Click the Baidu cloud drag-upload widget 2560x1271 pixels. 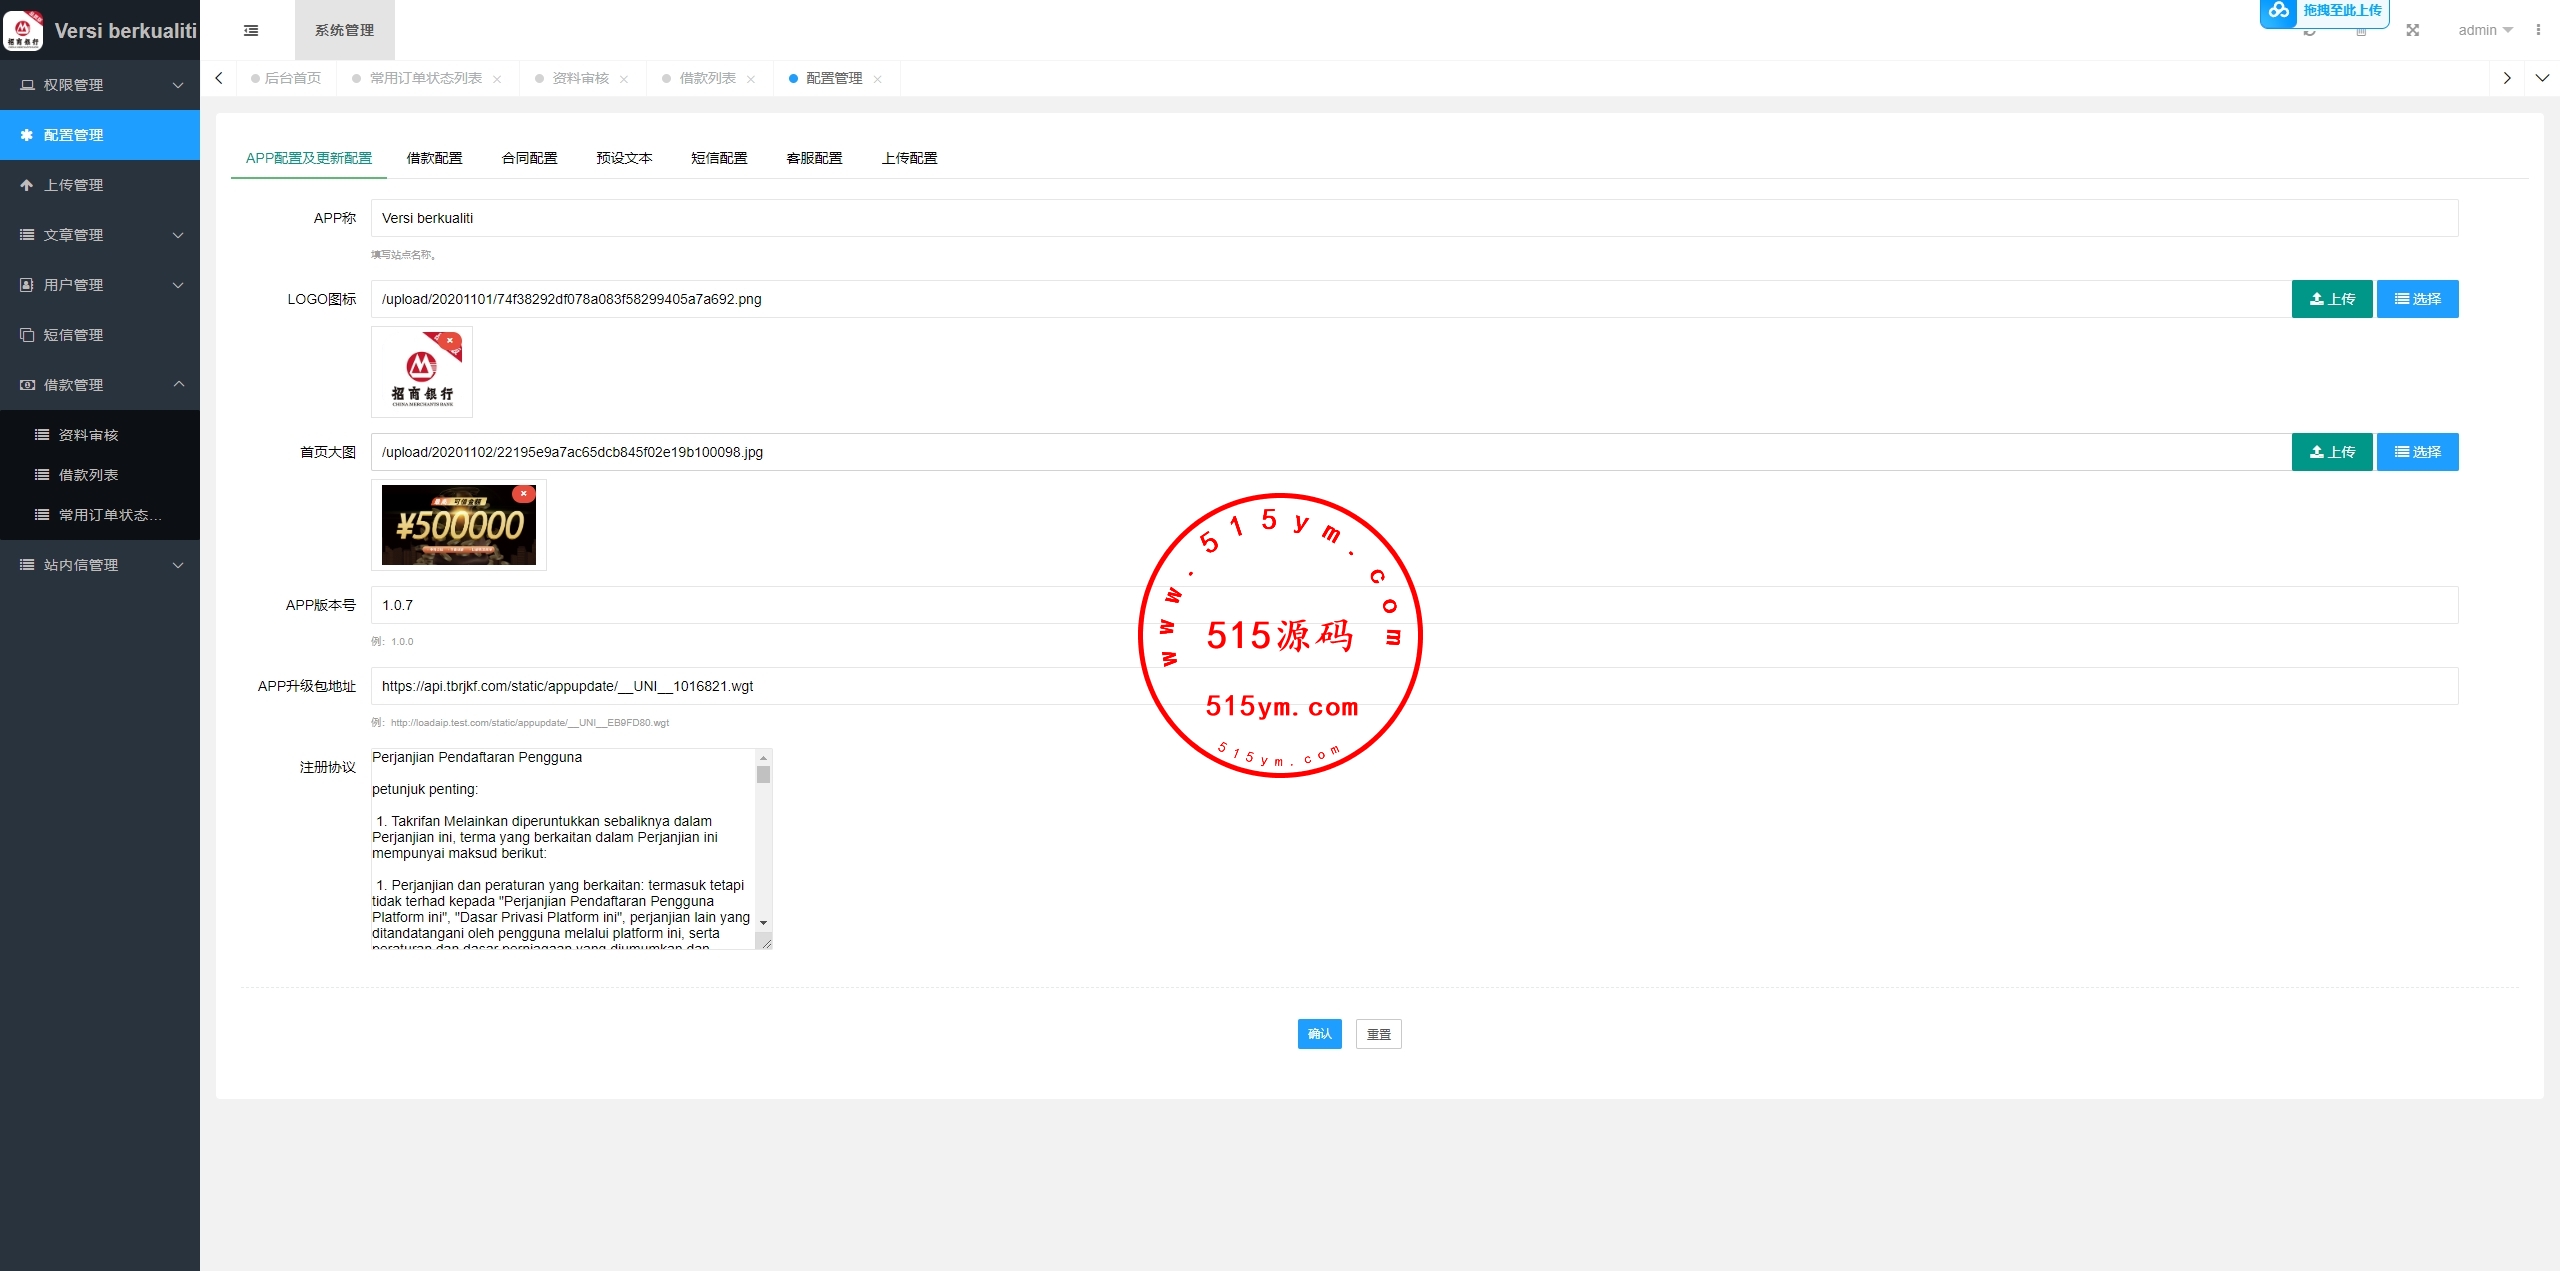2323,11
